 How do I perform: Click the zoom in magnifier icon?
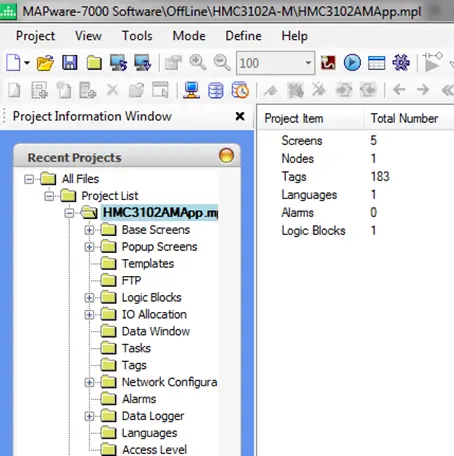point(198,63)
